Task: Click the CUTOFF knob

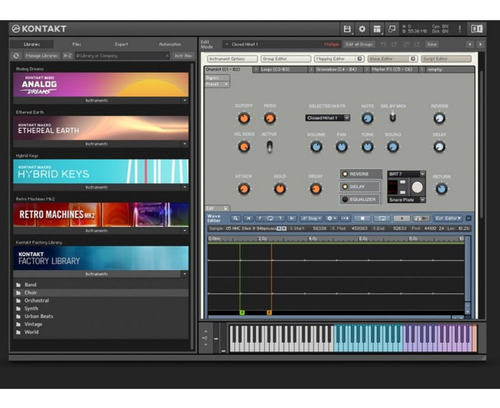Action: (244, 118)
